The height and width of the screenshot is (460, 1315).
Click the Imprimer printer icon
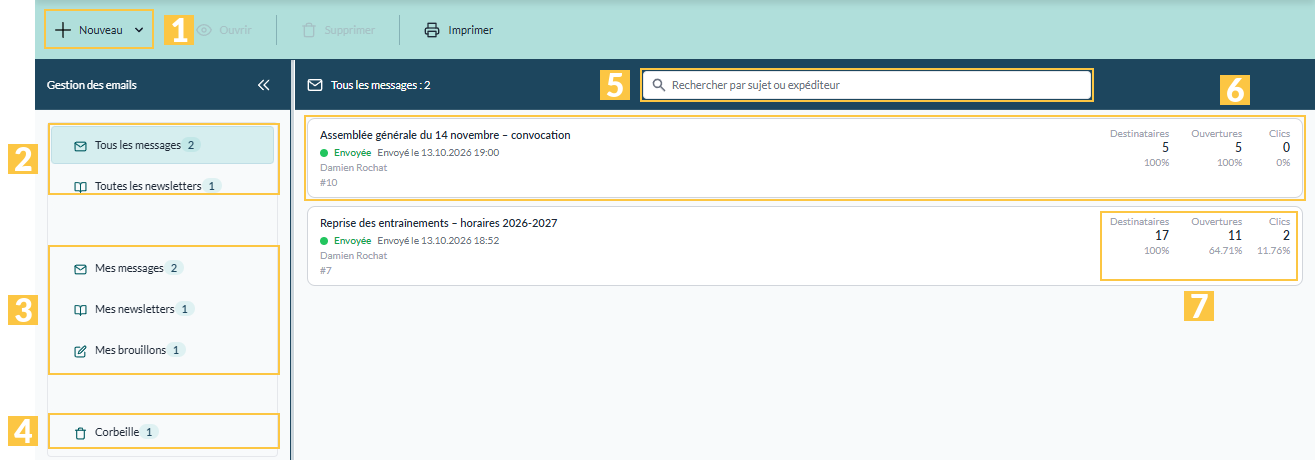[432, 30]
